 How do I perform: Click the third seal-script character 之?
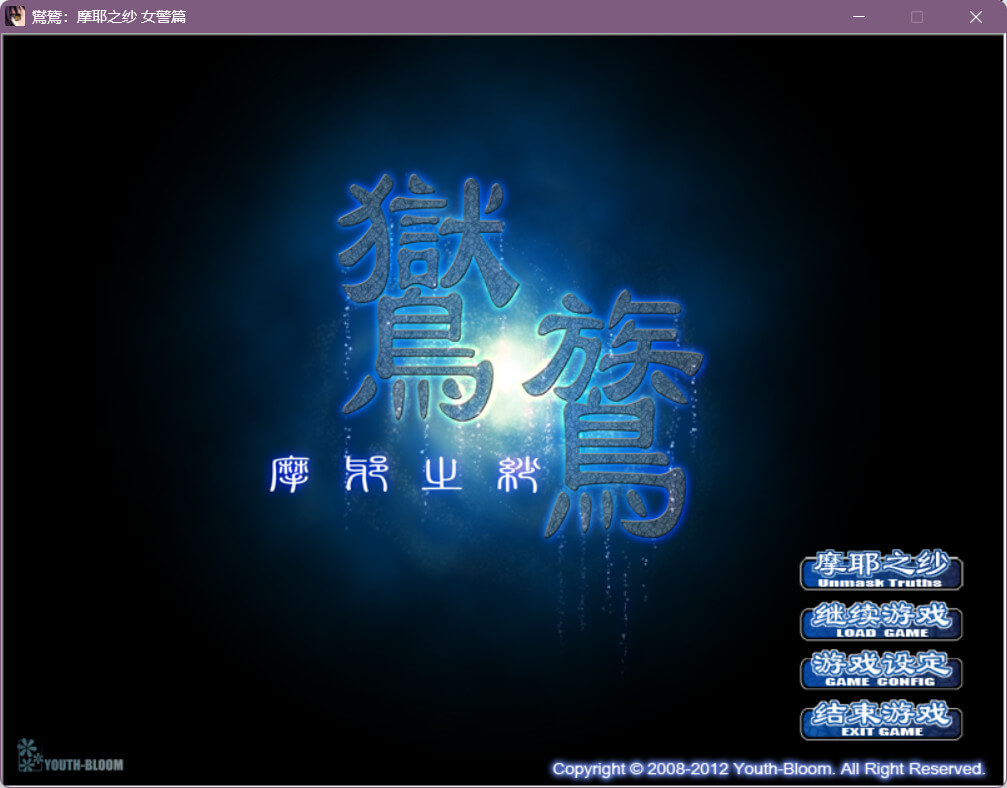click(x=440, y=474)
